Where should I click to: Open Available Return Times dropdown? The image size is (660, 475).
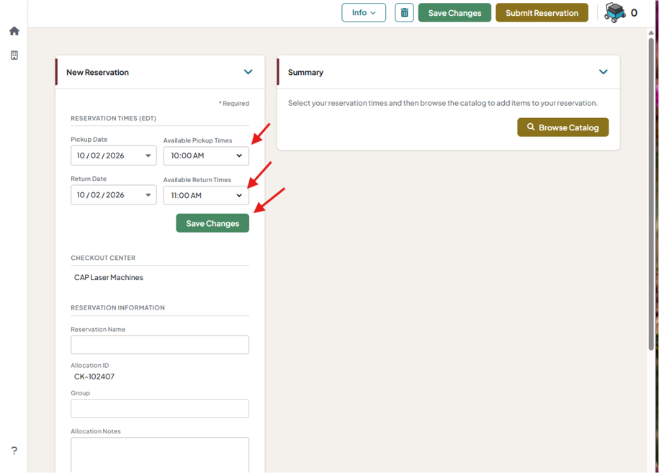click(206, 195)
